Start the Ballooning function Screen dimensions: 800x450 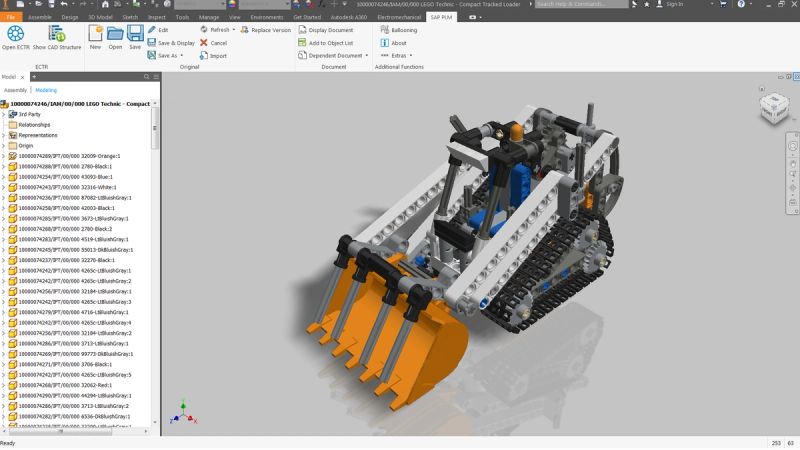399,30
